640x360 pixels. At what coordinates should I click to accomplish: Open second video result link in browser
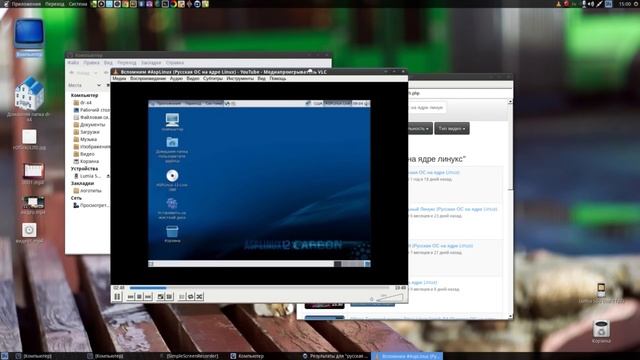[x=453, y=209]
